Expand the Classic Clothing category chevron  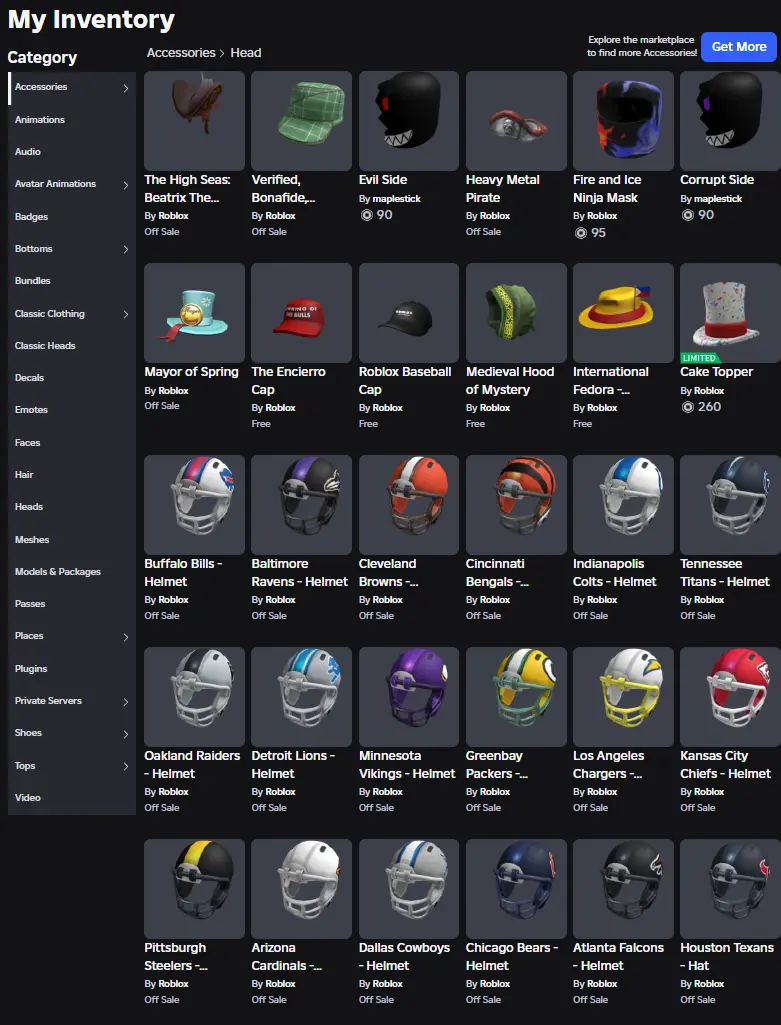[x=126, y=314]
